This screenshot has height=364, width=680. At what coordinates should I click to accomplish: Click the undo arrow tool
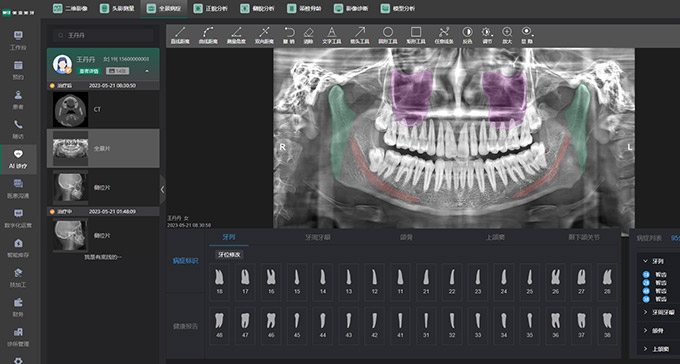(289, 35)
